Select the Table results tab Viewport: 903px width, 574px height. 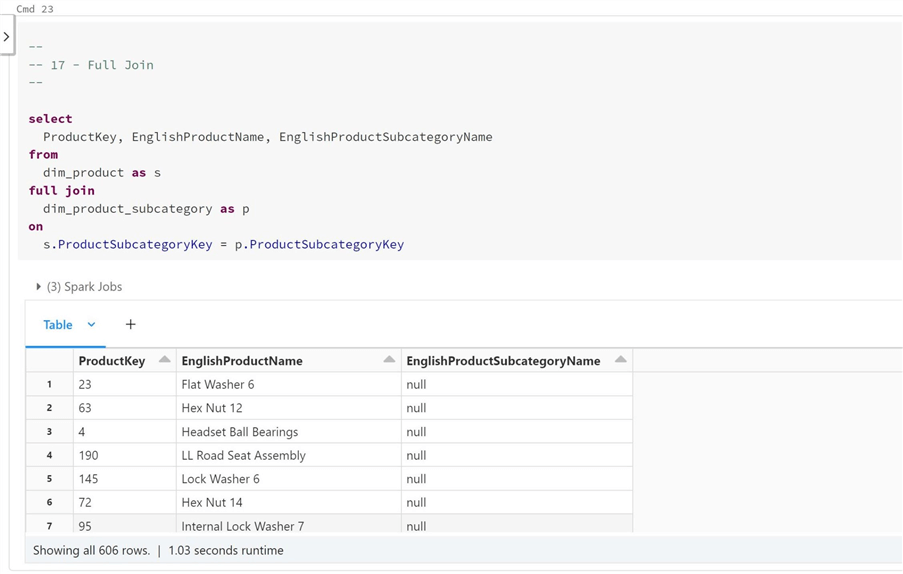click(58, 325)
